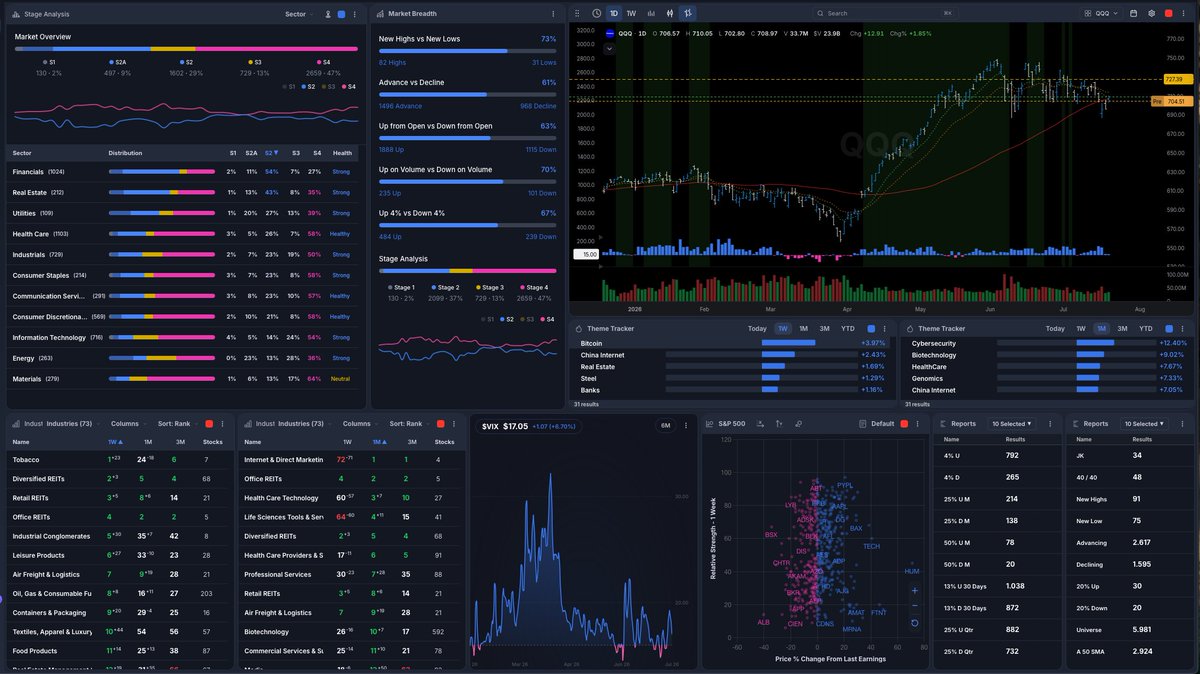
Task: Click the person icon in Stage Analysis header
Action: pos(327,14)
